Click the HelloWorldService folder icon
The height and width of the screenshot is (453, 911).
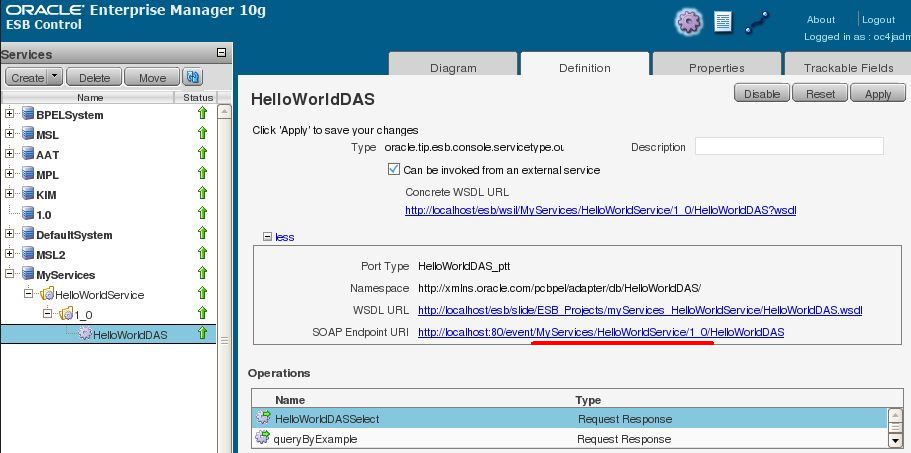(46, 294)
